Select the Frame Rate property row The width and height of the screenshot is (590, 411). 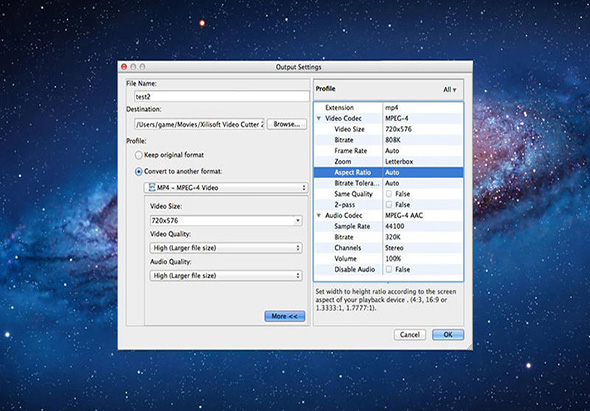tap(388, 151)
